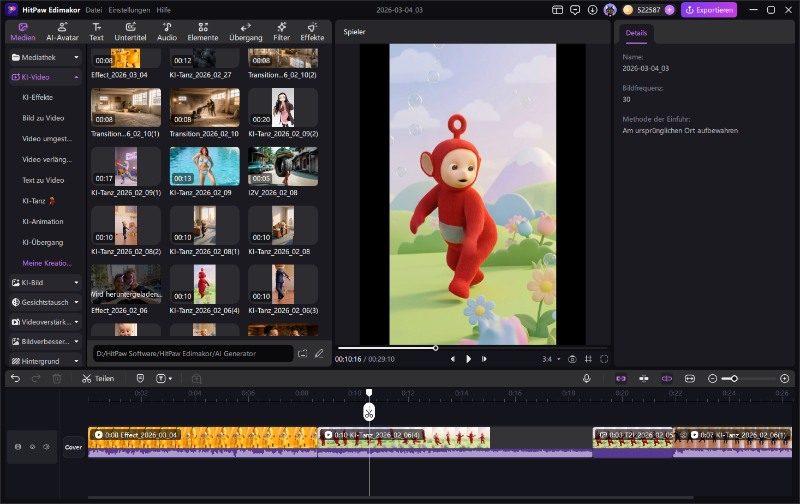Click the user avatar icon
The width and height of the screenshot is (800, 504).
[x=610, y=10]
